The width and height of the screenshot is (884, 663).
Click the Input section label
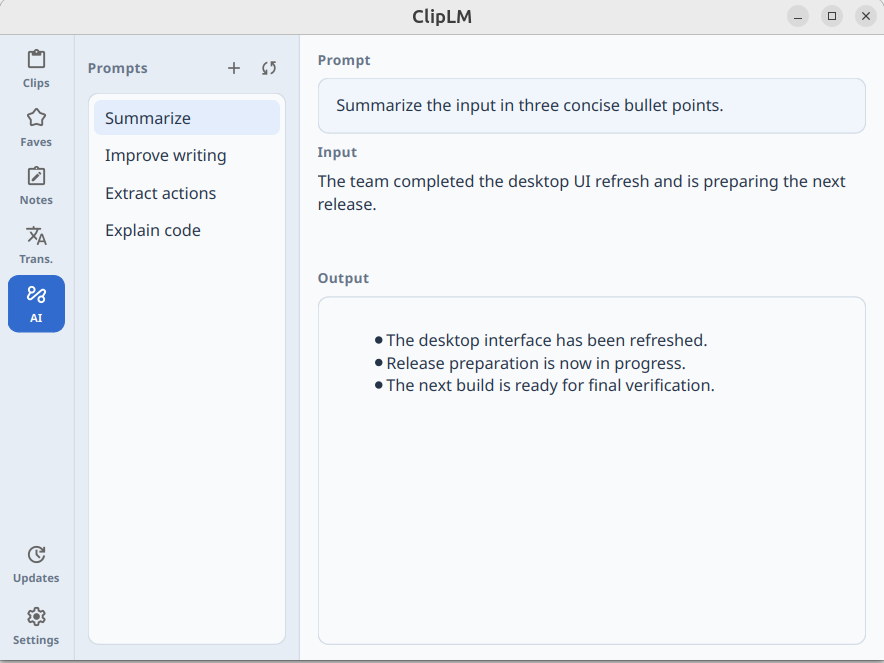tap(337, 152)
